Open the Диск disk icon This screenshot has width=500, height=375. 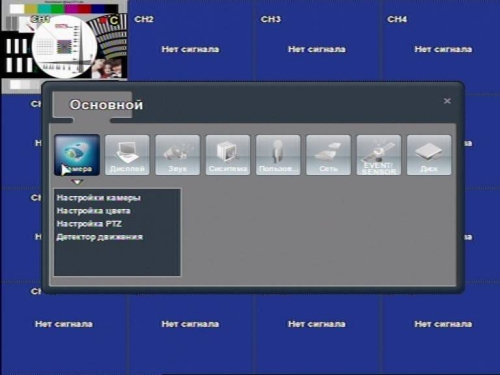(429, 155)
